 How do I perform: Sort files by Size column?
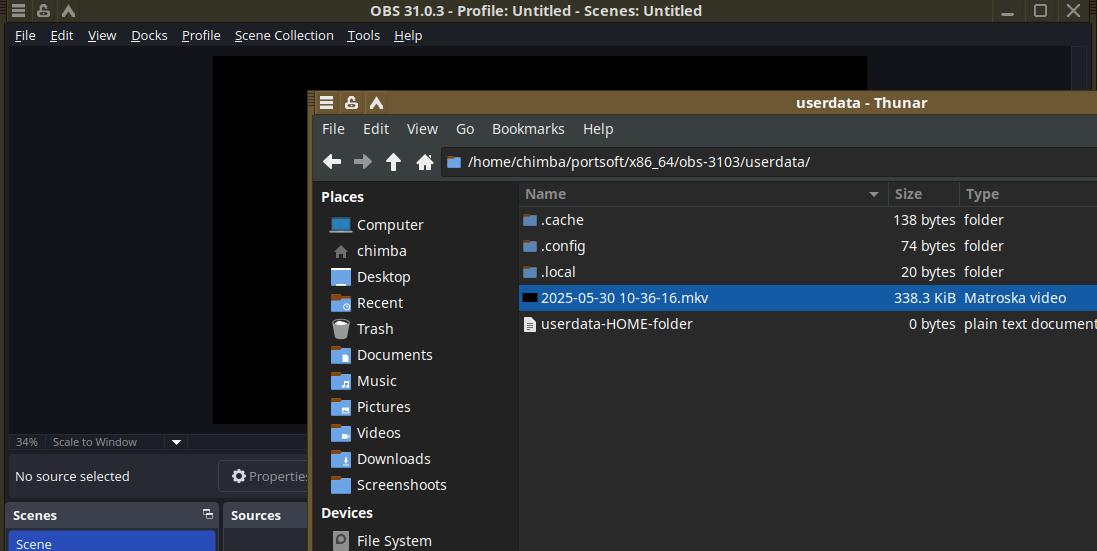(923, 194)
